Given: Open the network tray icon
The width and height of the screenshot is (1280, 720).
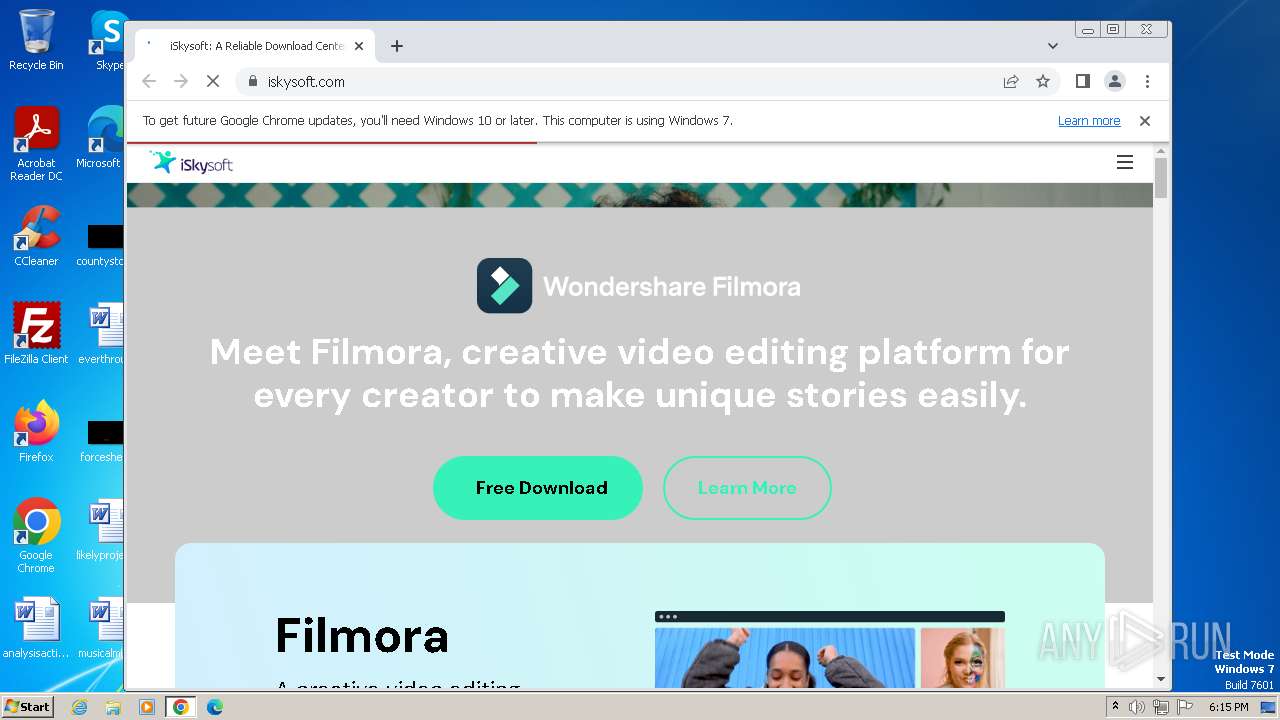Looking at the screenshot, I should (1161, 707).
